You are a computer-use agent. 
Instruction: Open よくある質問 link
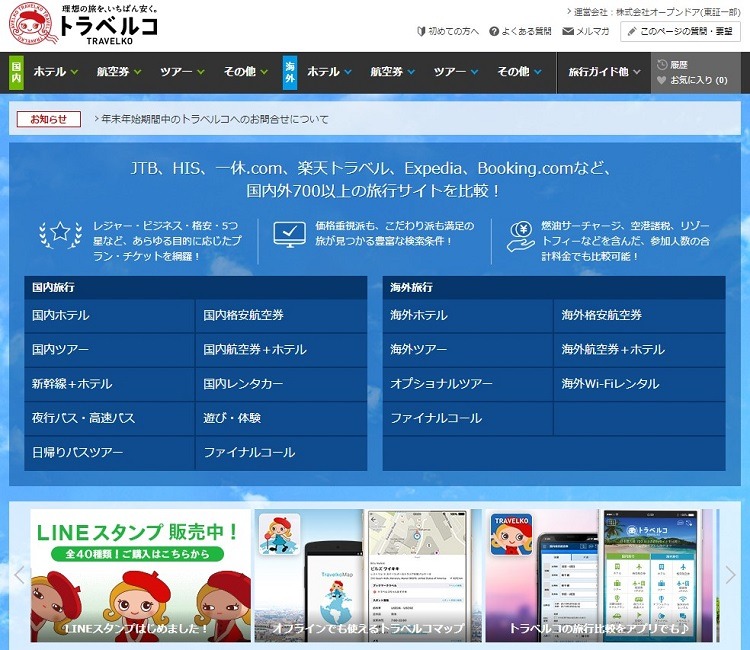pyautogui.click(x=526, y=32)
